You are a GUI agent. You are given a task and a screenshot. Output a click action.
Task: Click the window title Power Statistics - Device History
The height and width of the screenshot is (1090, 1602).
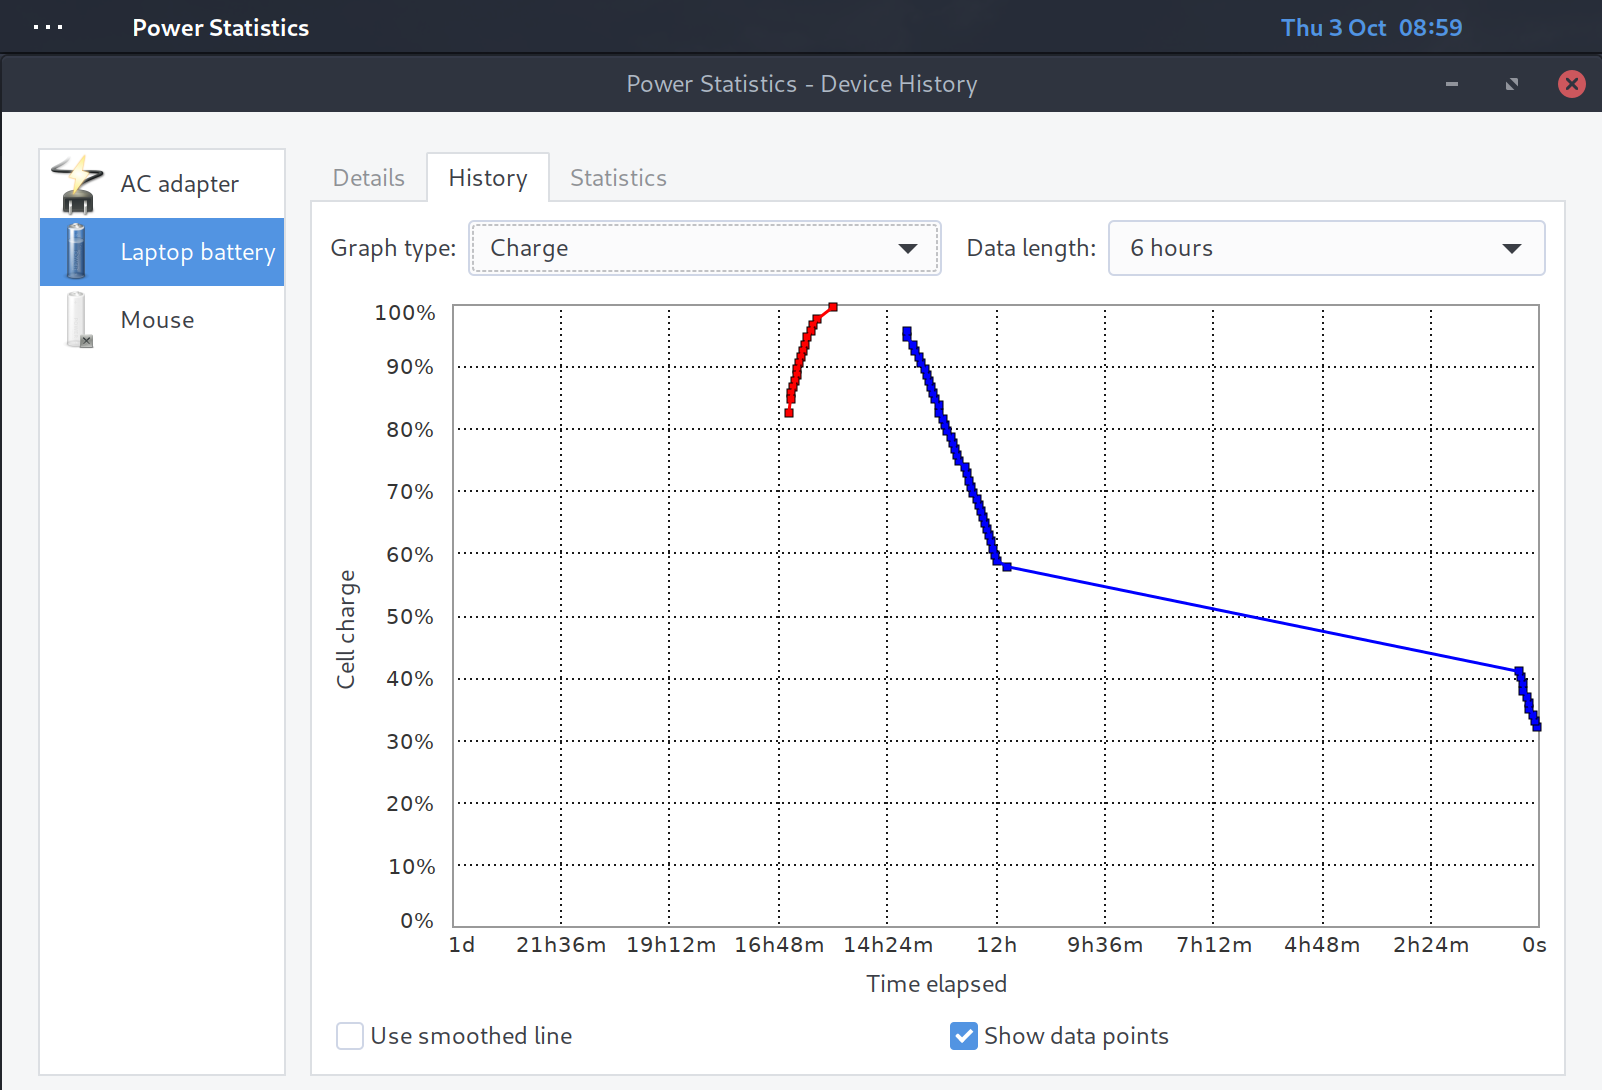tap(802, 84)
